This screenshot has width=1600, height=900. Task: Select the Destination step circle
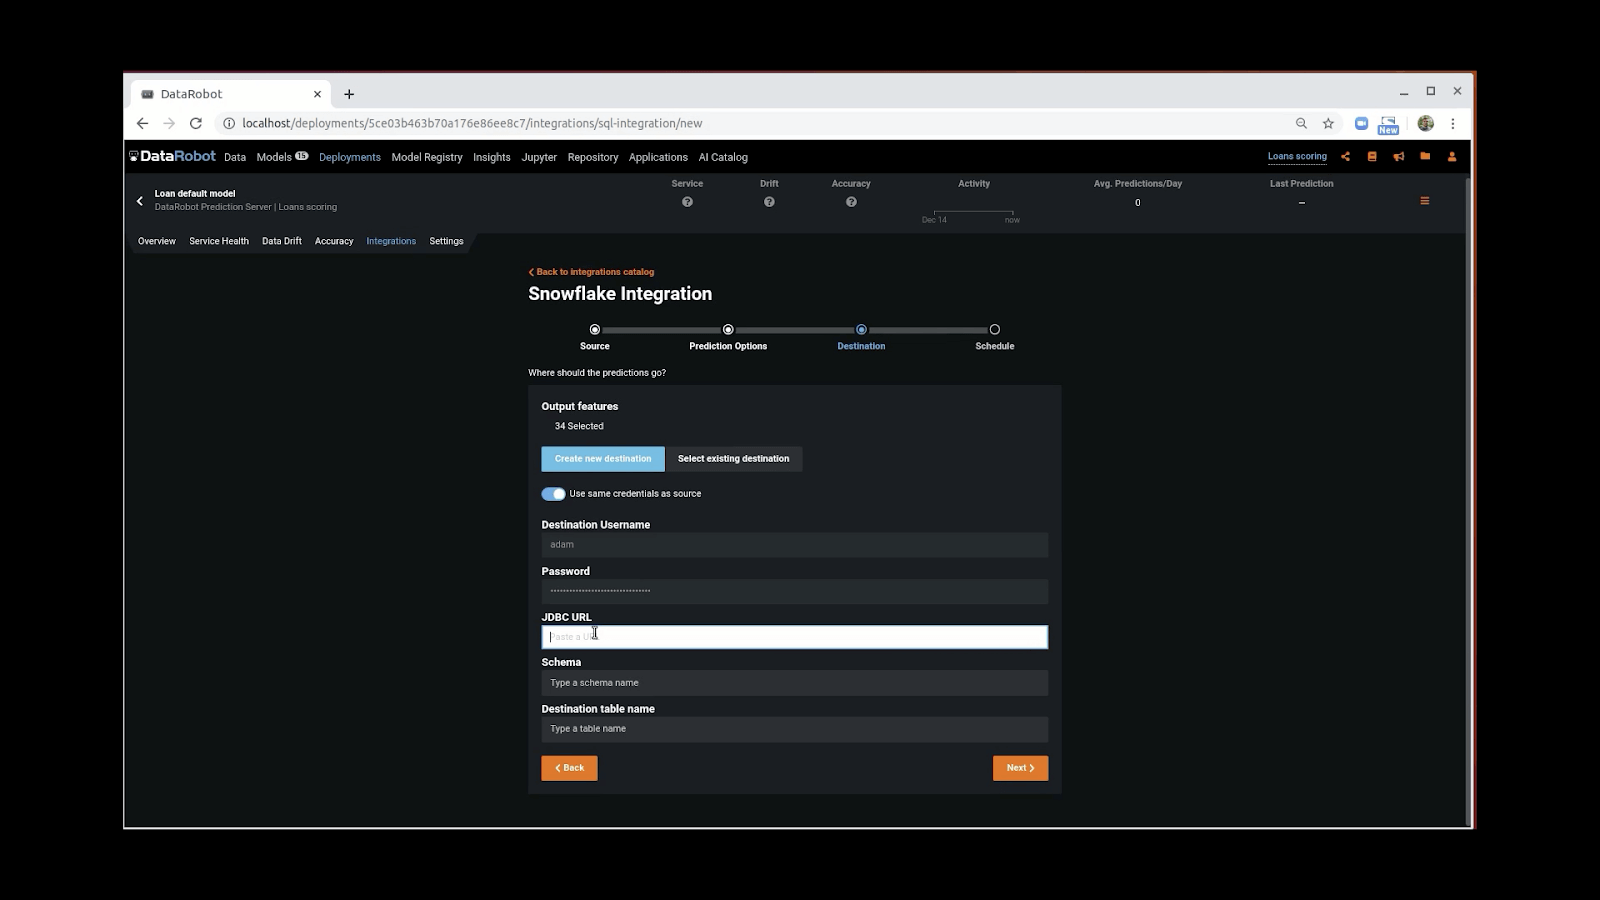click(861, 329)
